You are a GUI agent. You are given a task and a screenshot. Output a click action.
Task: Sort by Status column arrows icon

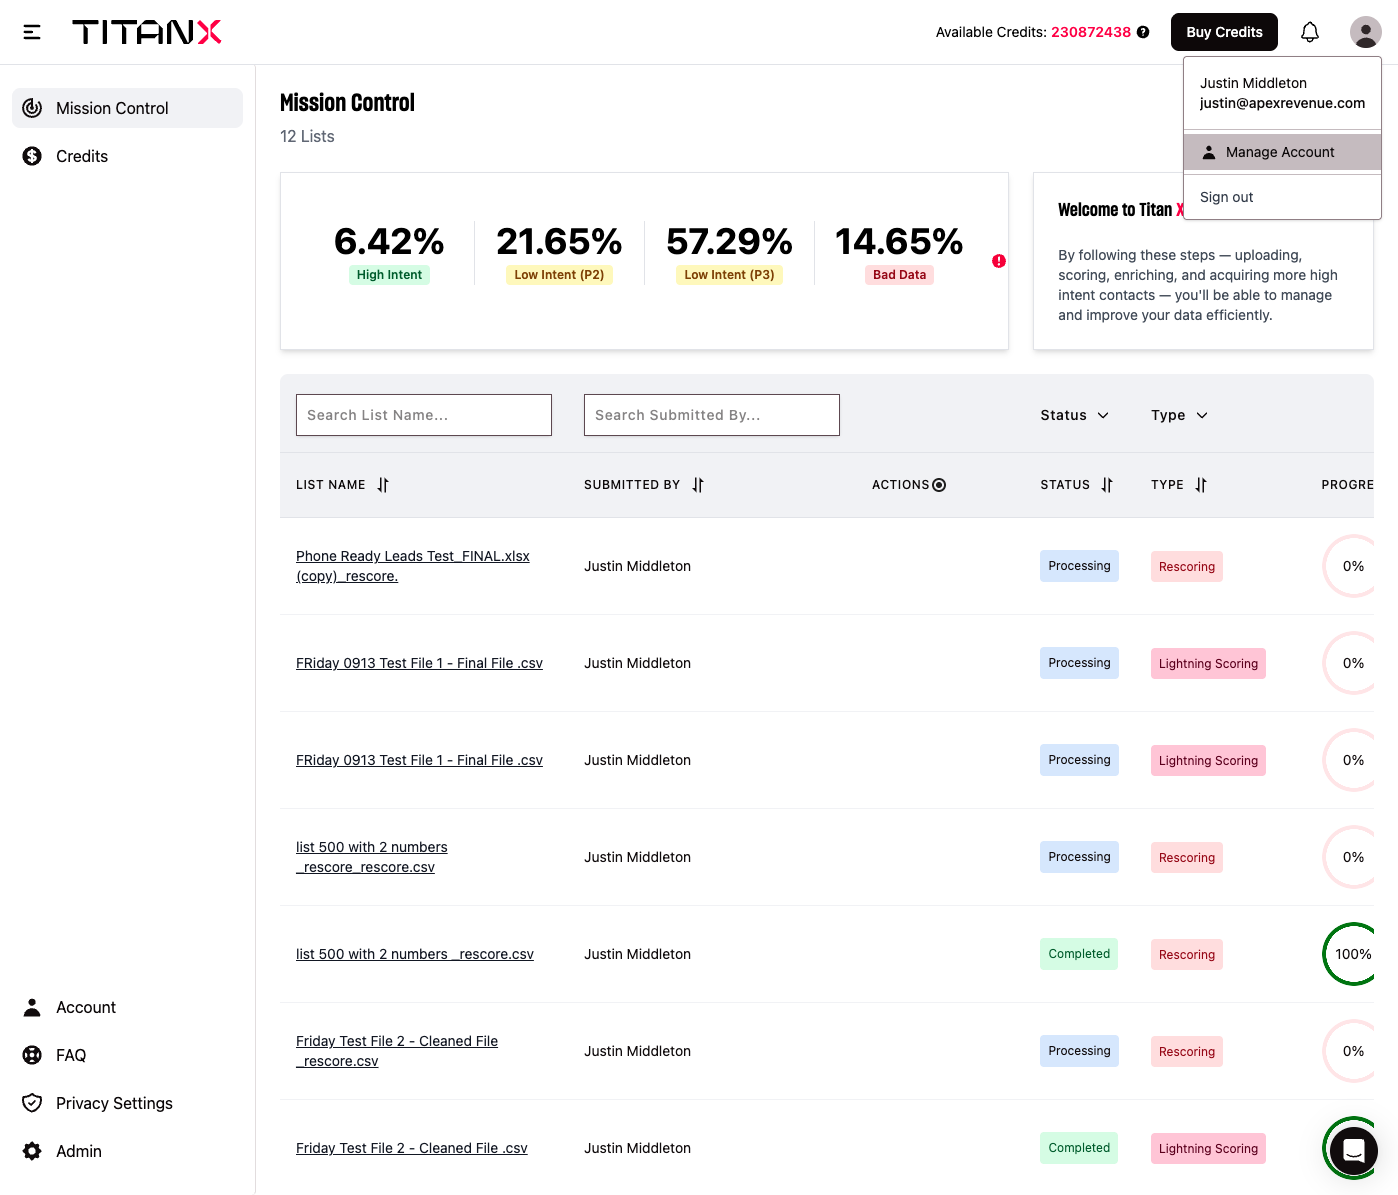pyautogui.click(x=1107, y=485)
